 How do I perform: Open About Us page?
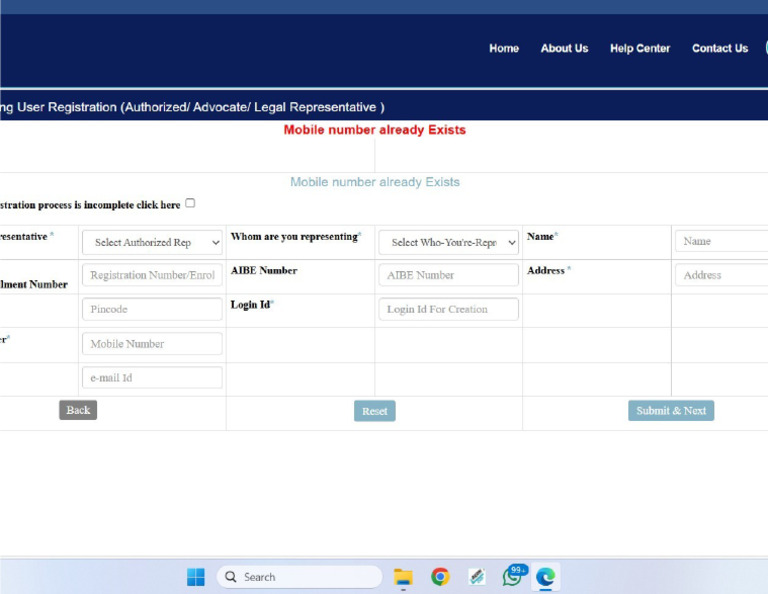pos(564,48)
